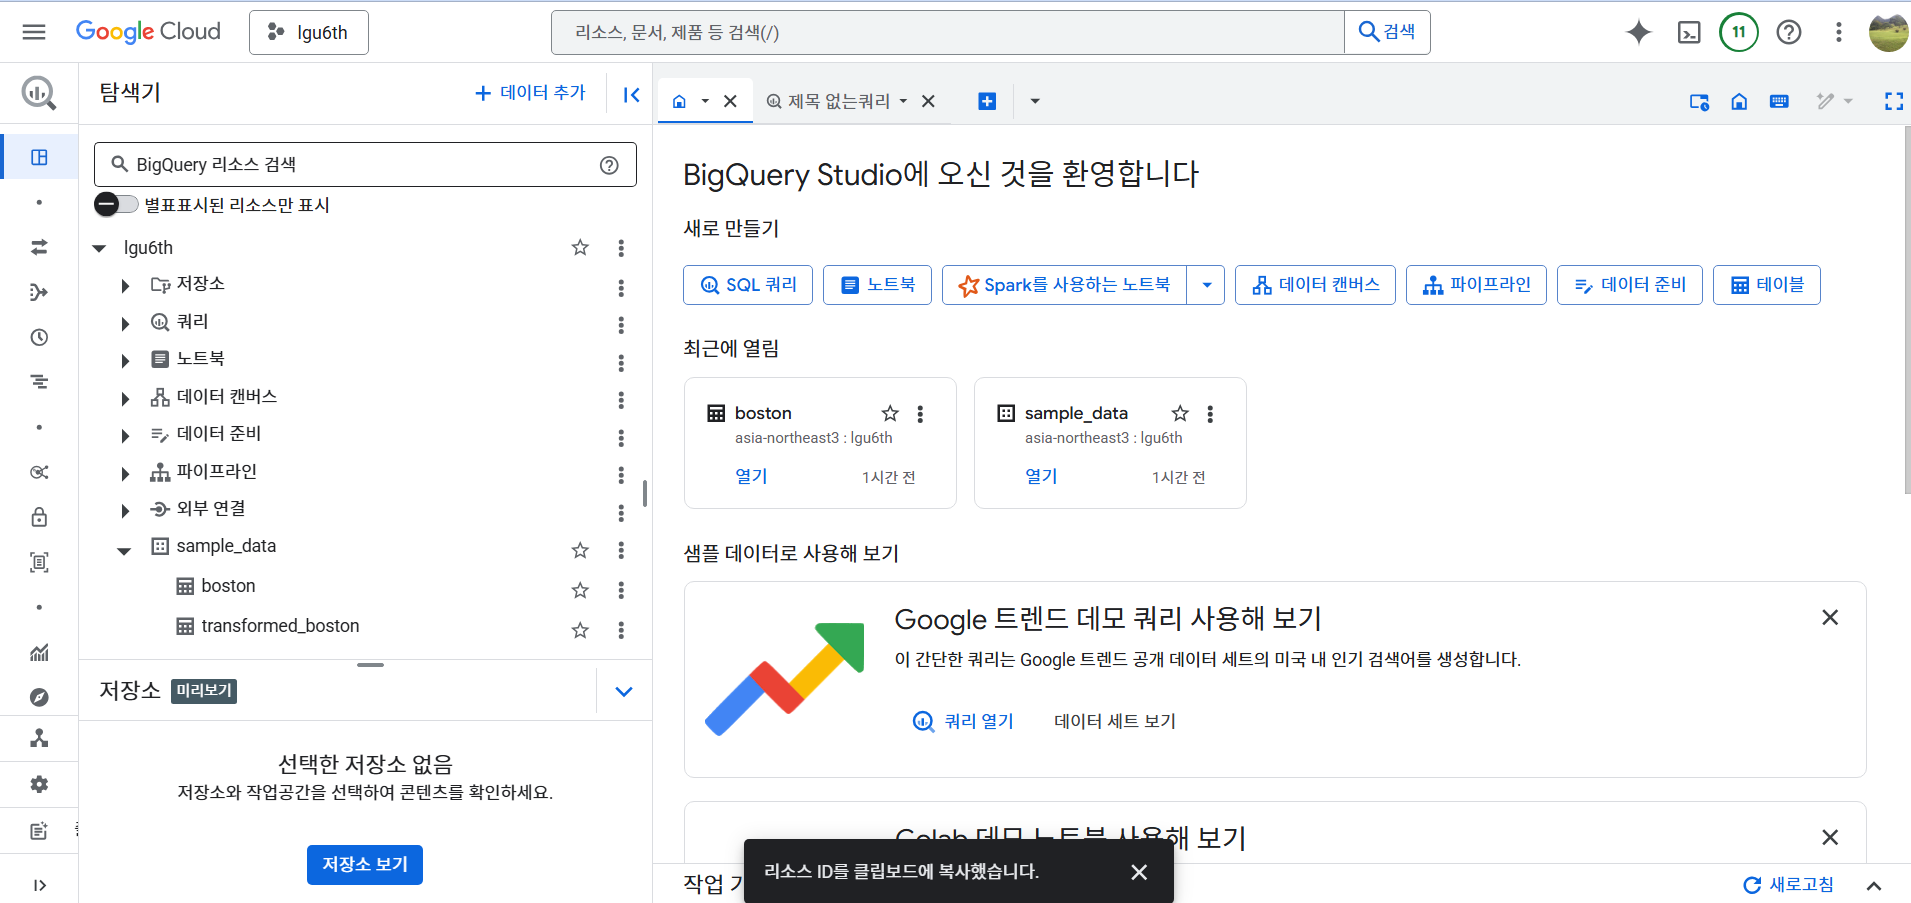The width and height of the screenshot is (1911, 903).
Task: Open Gemini AI assistant sparkle icon
Action: [1639, 32]
